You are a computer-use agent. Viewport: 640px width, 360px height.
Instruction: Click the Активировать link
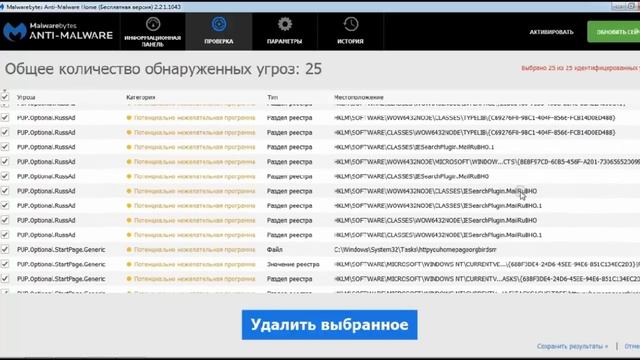(551, 32)
